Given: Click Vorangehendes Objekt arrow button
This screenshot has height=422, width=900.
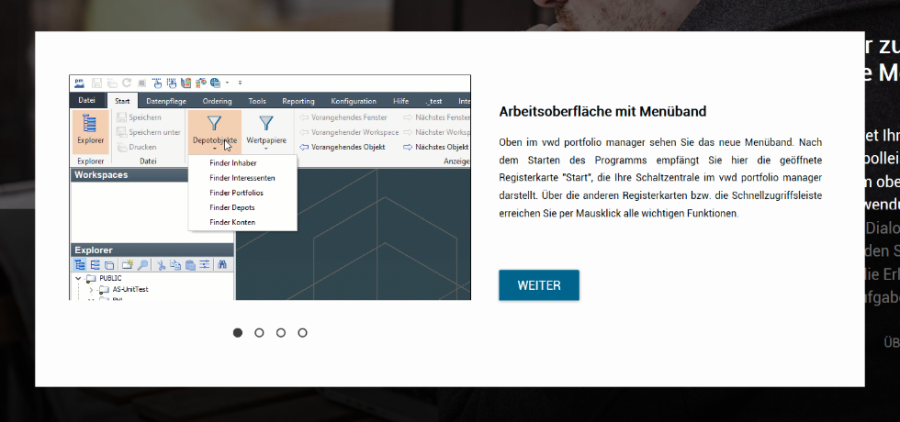Looking at the screenshot, I should click(304, 147).
